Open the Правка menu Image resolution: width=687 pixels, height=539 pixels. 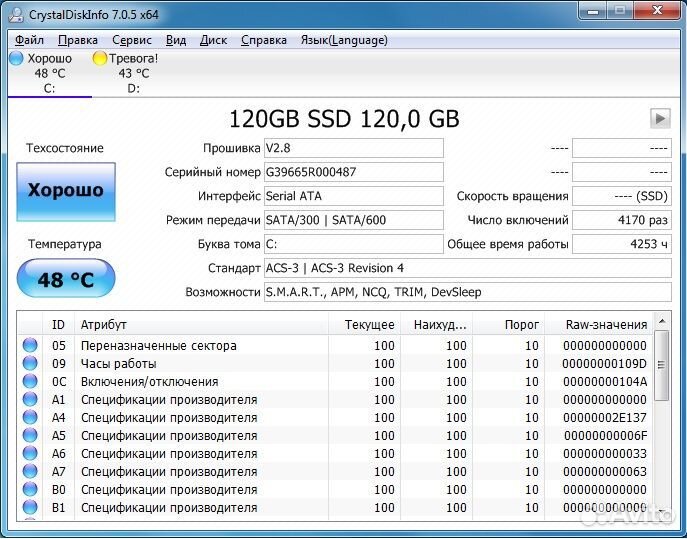point(78,40)
